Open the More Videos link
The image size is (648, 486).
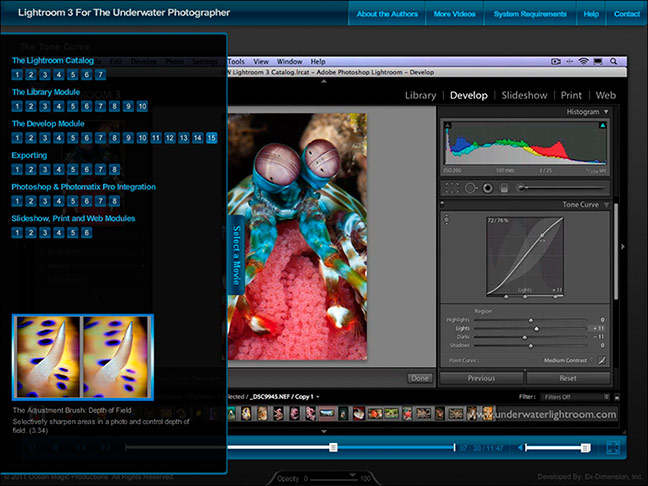[454, 14]
